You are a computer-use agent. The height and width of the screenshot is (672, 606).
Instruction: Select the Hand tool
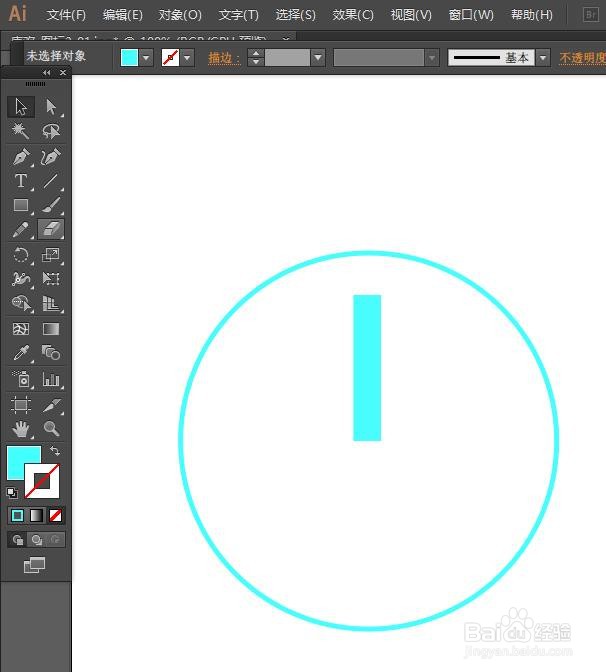tap(21, 429)
